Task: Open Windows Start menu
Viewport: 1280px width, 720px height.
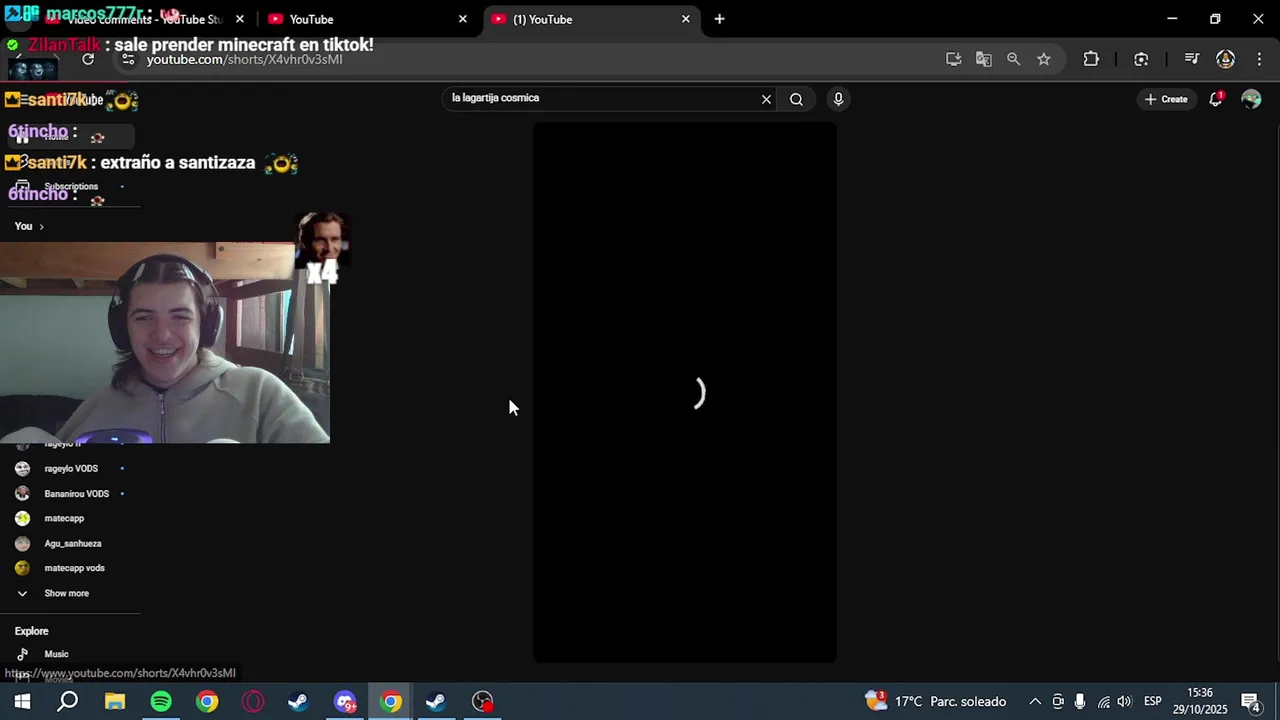Action: tap(22, 701)
